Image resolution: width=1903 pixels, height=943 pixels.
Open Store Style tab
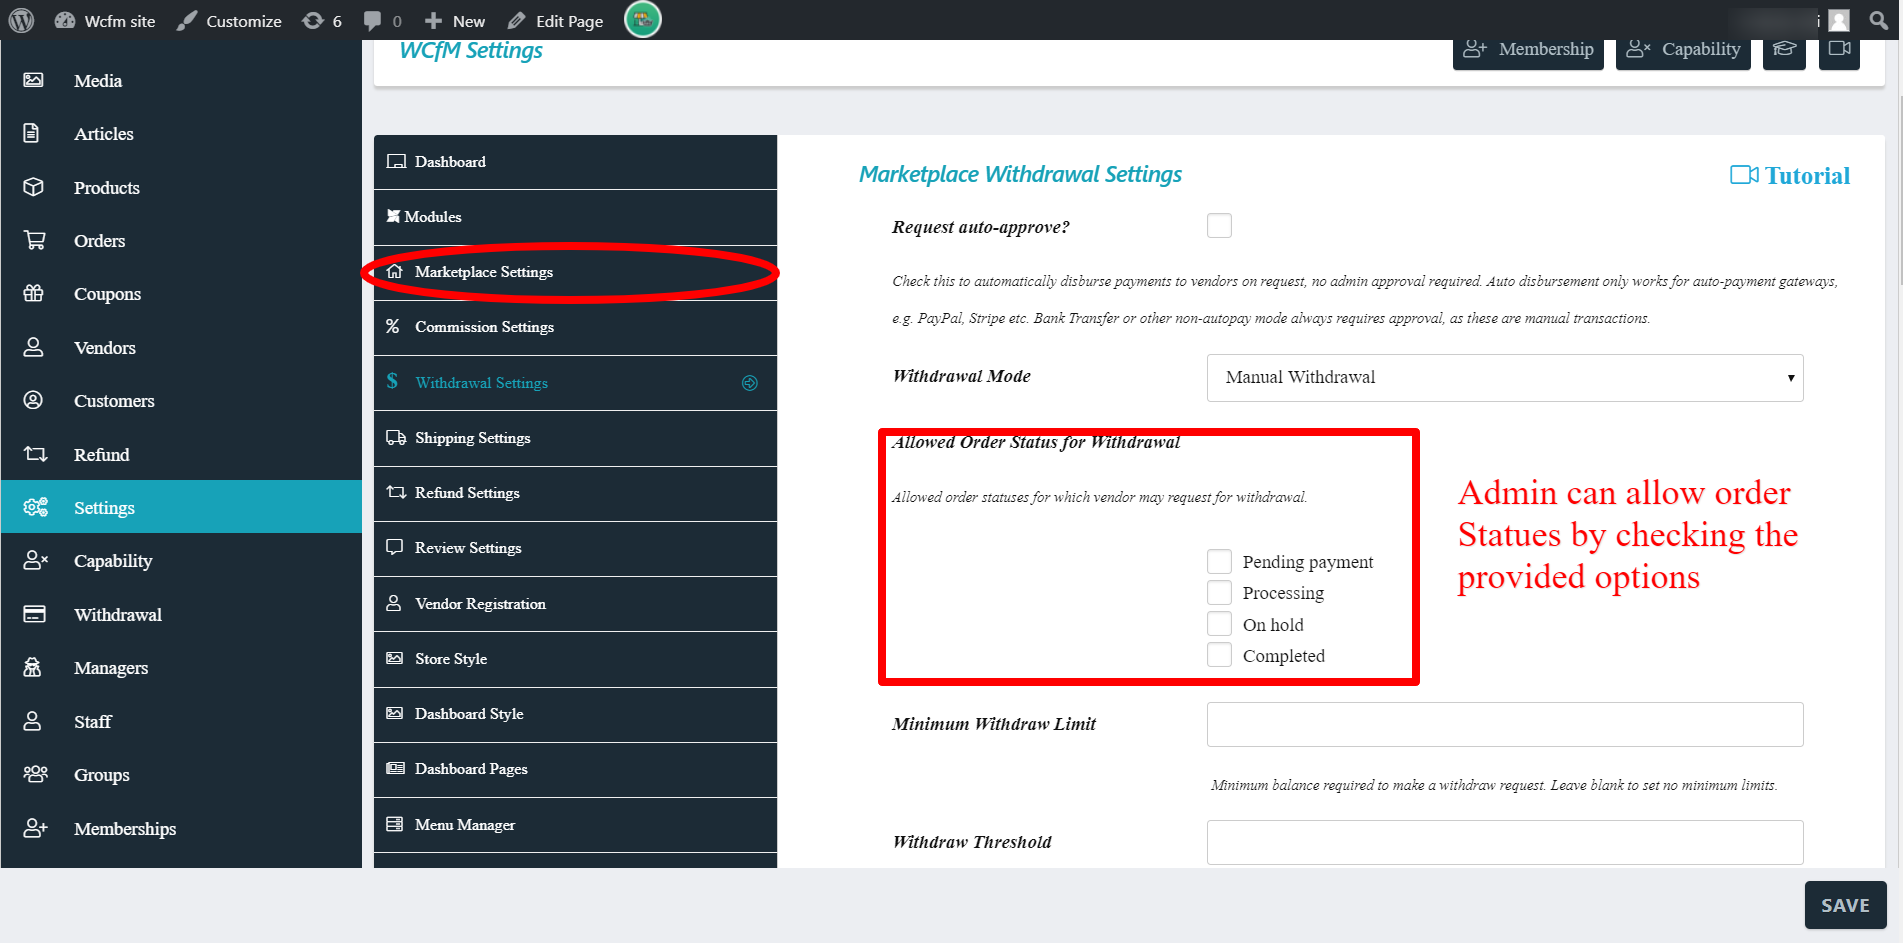coord(575,659)
